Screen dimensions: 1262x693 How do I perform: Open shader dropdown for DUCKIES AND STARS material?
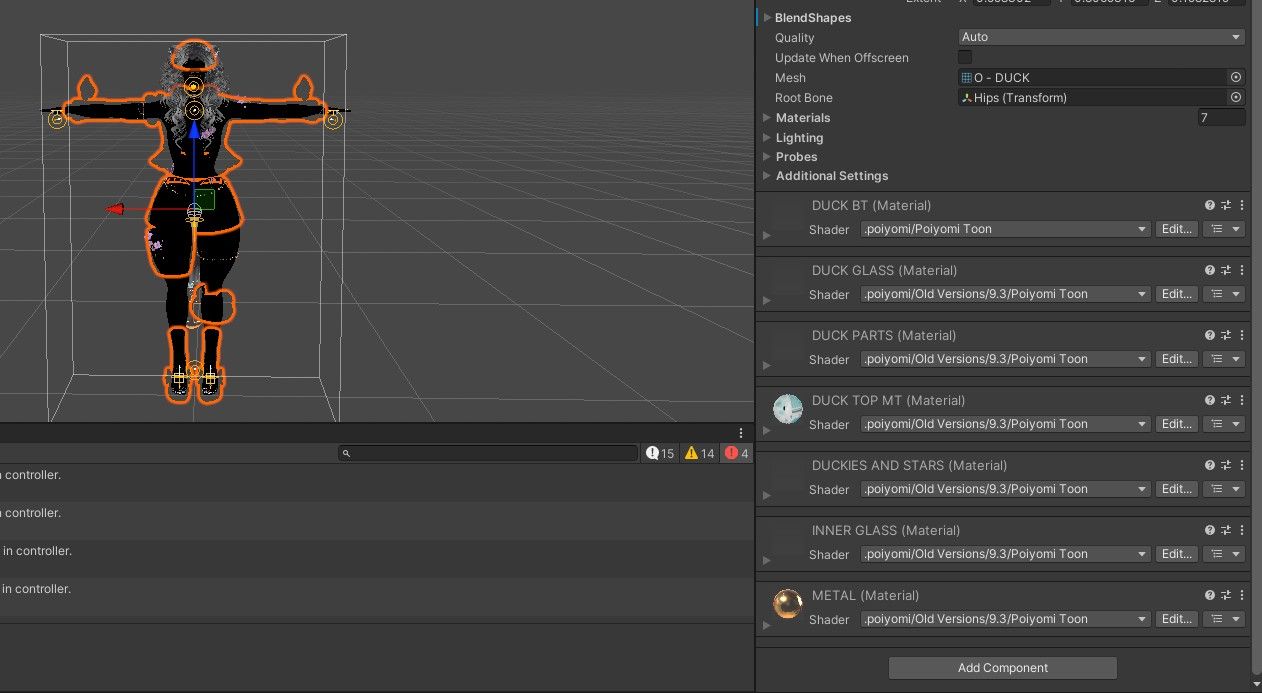(x=1005, y=489)
